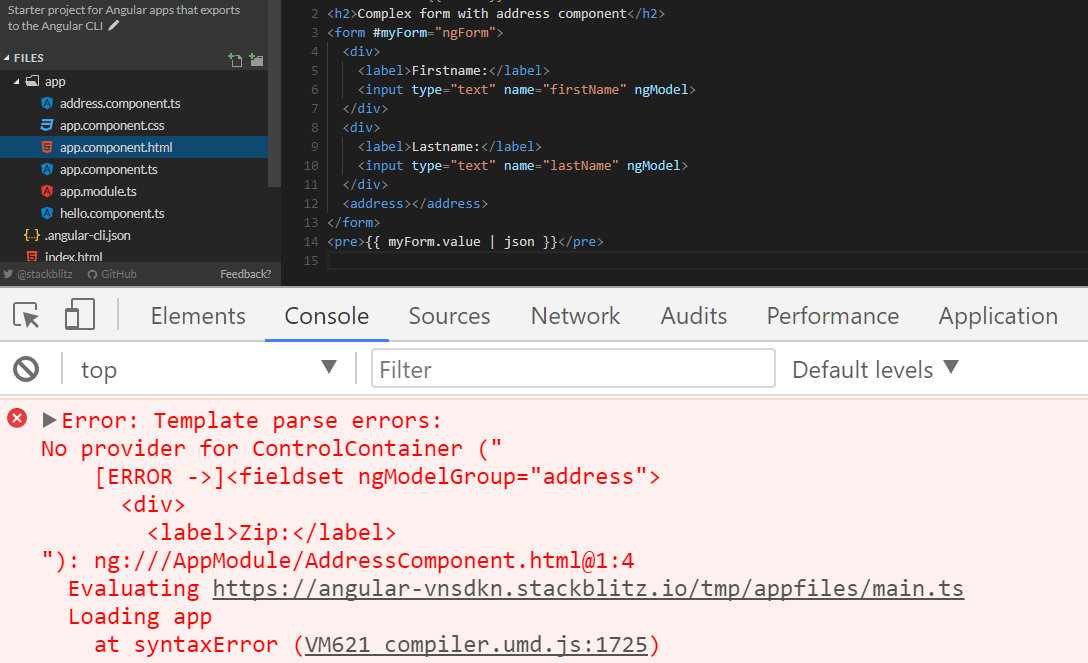This screenshot has width=1088, height=663.
Task: Expand the Template parse errors message
Action: click(x=49, y=419)
